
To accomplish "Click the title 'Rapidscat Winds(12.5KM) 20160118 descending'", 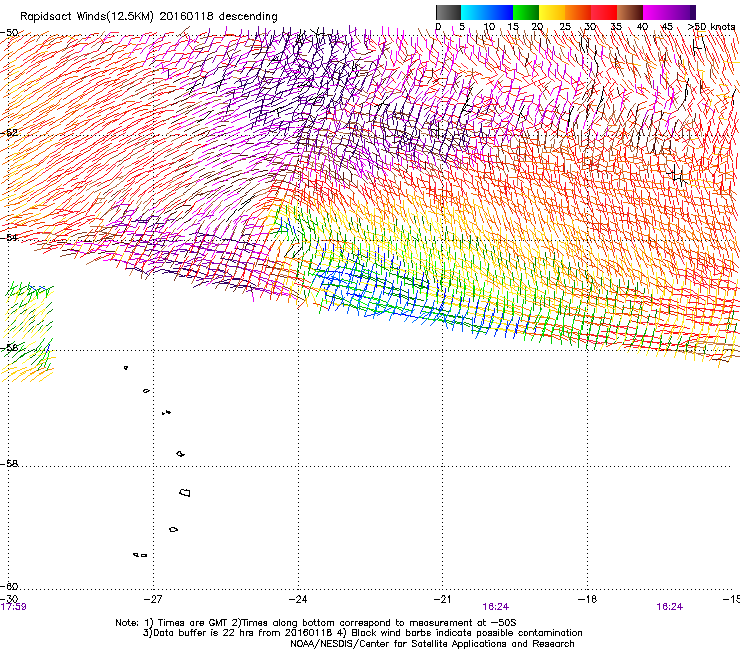I will click(x=149, y=16).
